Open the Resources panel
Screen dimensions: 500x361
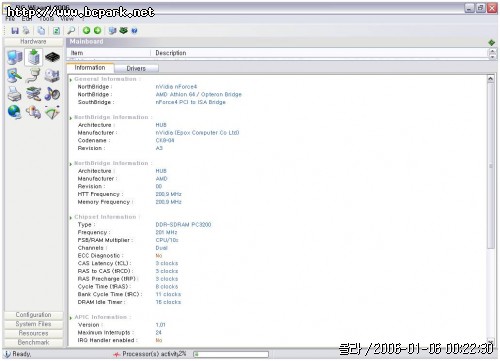click(33, 333)
